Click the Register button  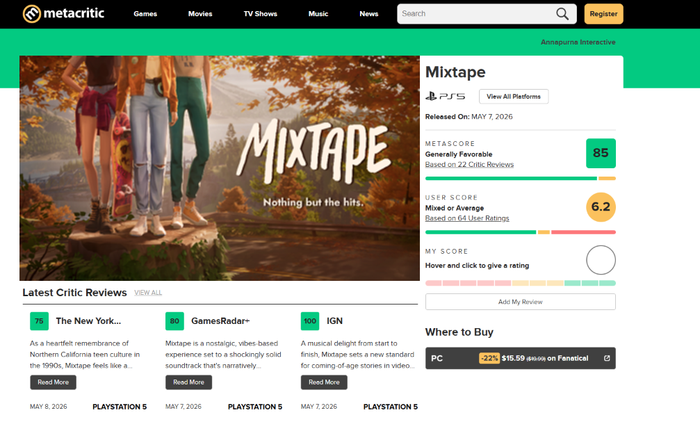603,14
